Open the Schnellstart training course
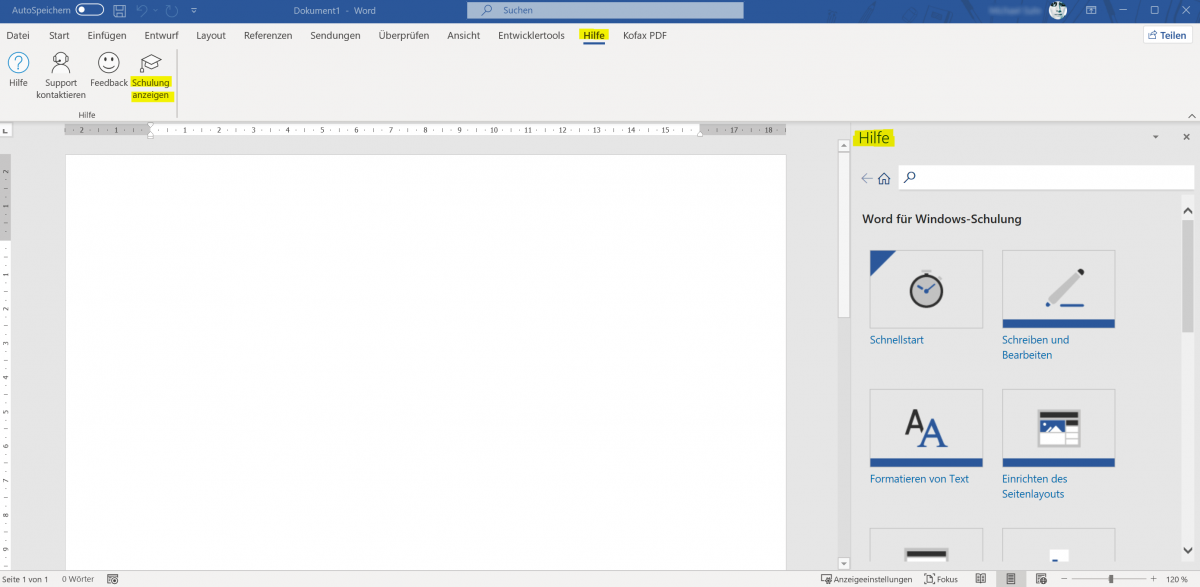 tap(925, 289)
